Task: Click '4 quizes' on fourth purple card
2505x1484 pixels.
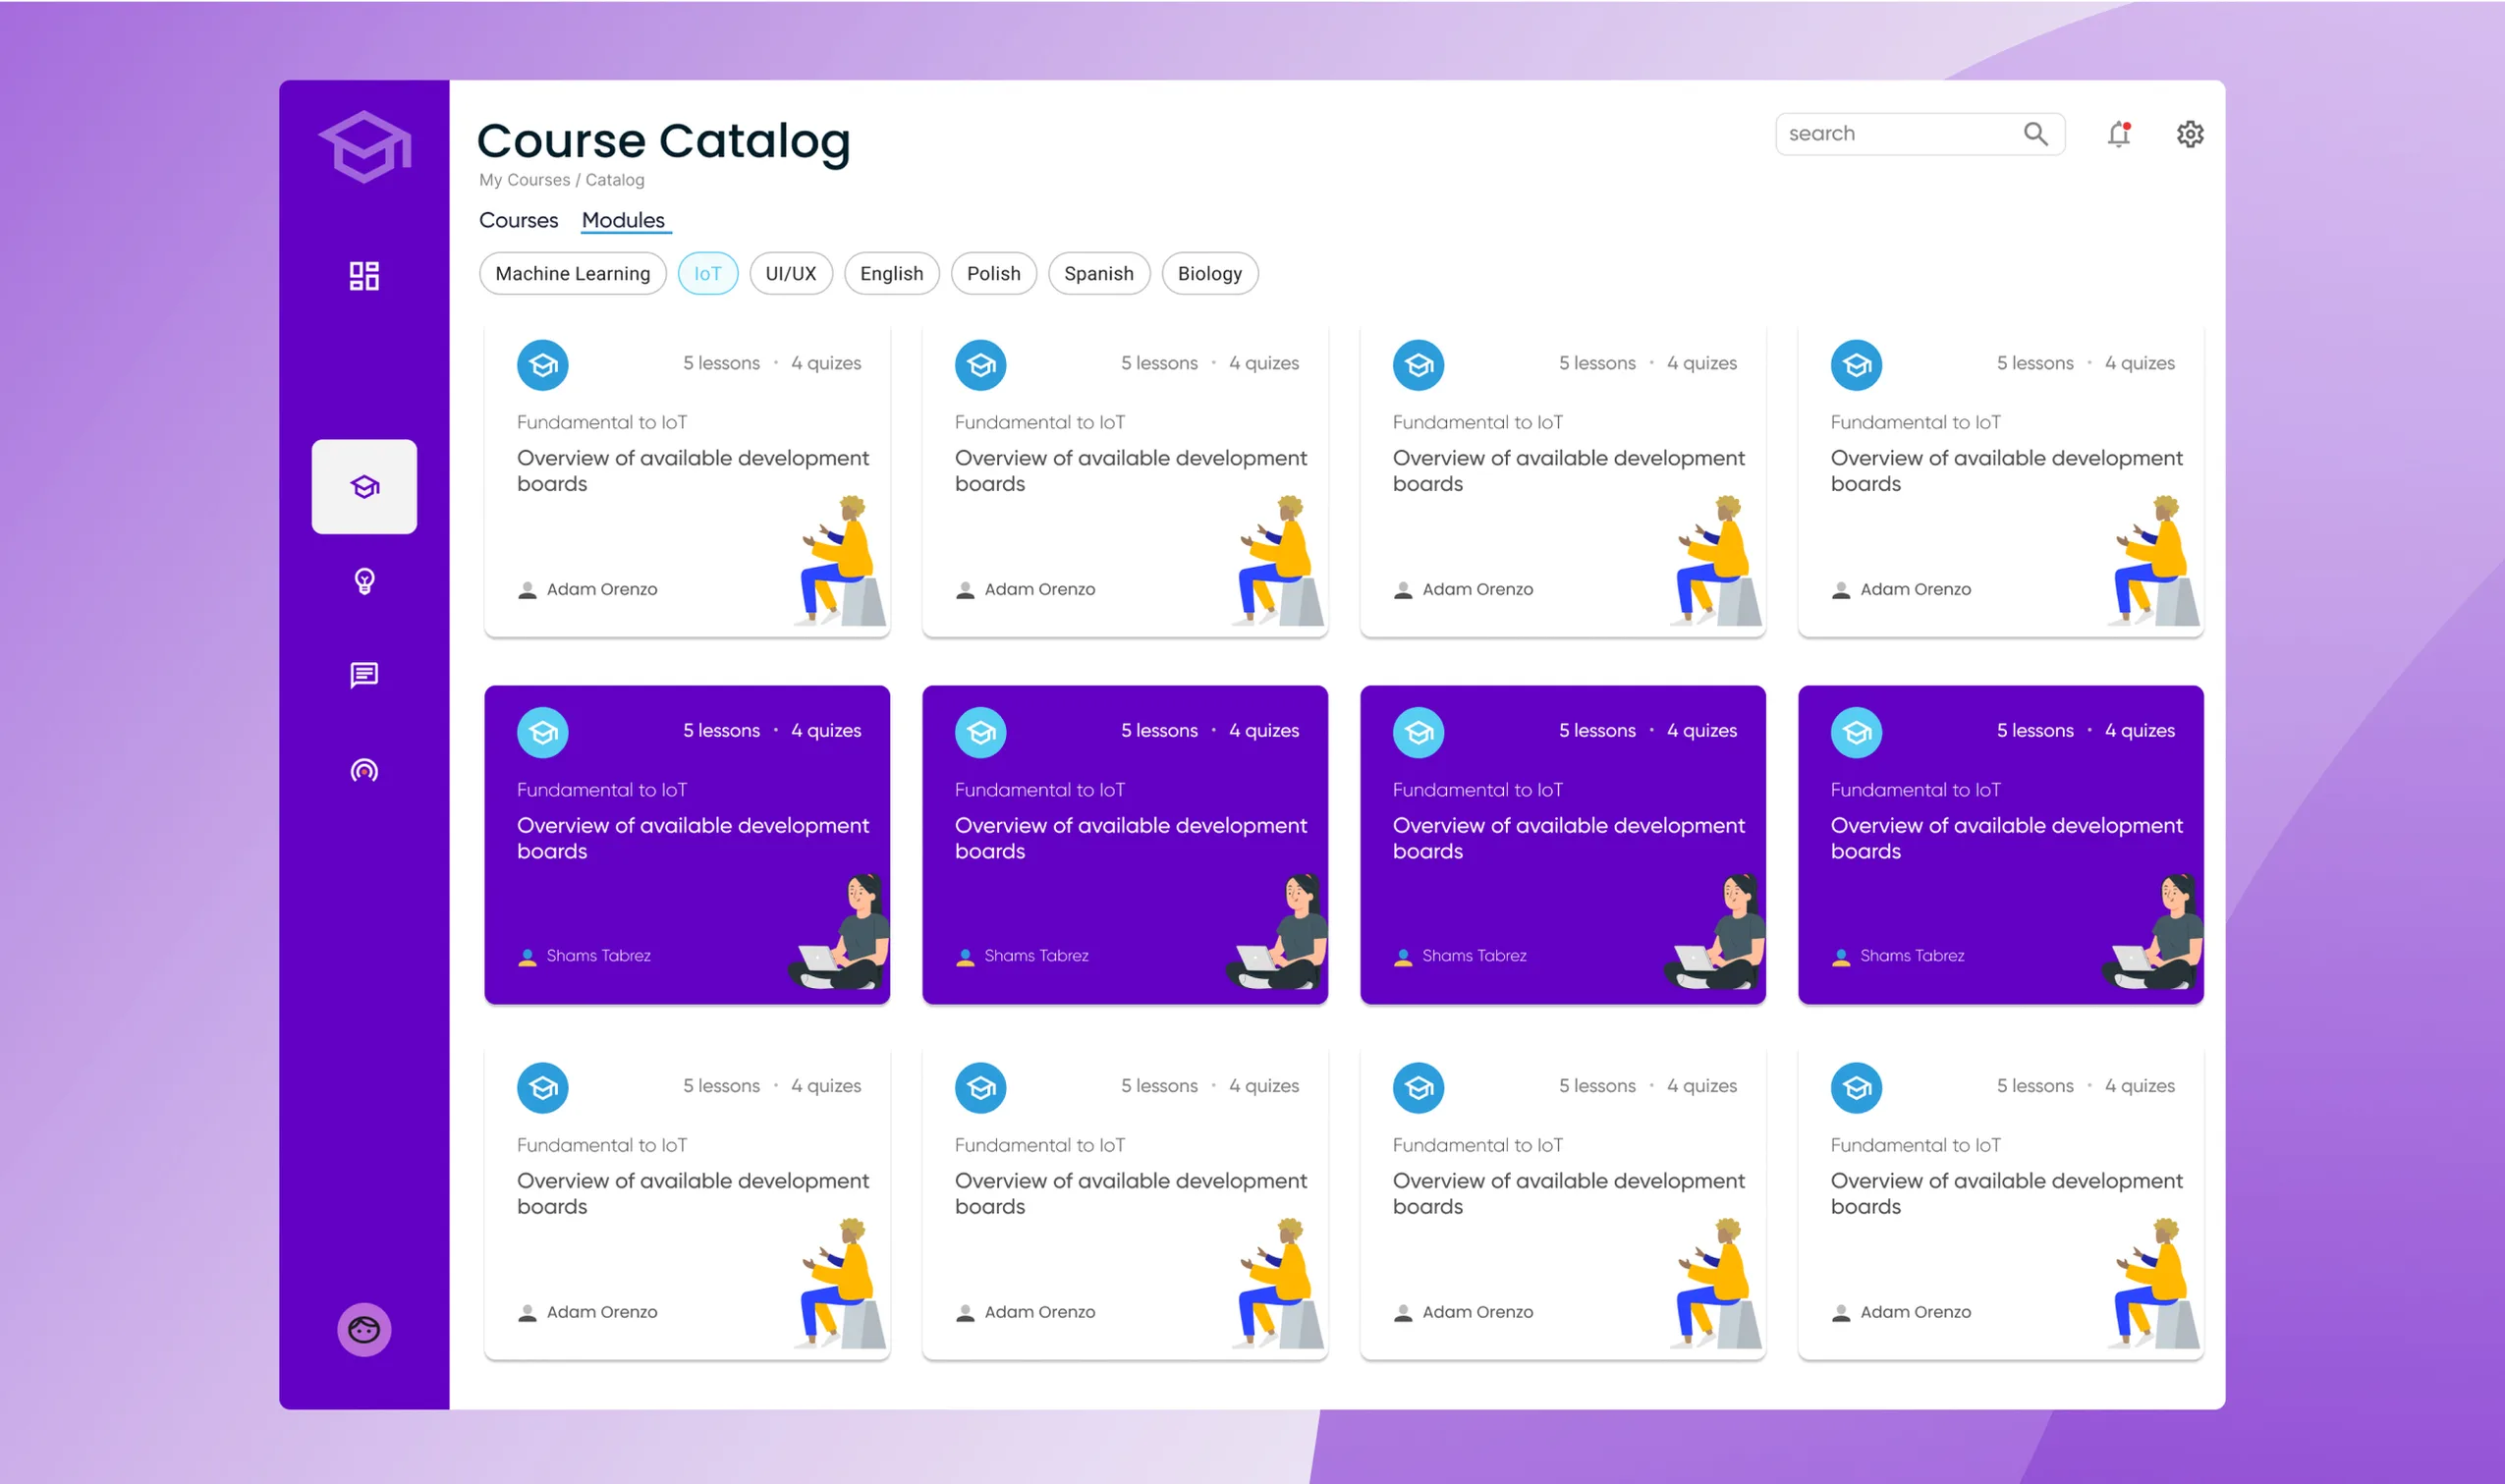Action: (2139, 731)
